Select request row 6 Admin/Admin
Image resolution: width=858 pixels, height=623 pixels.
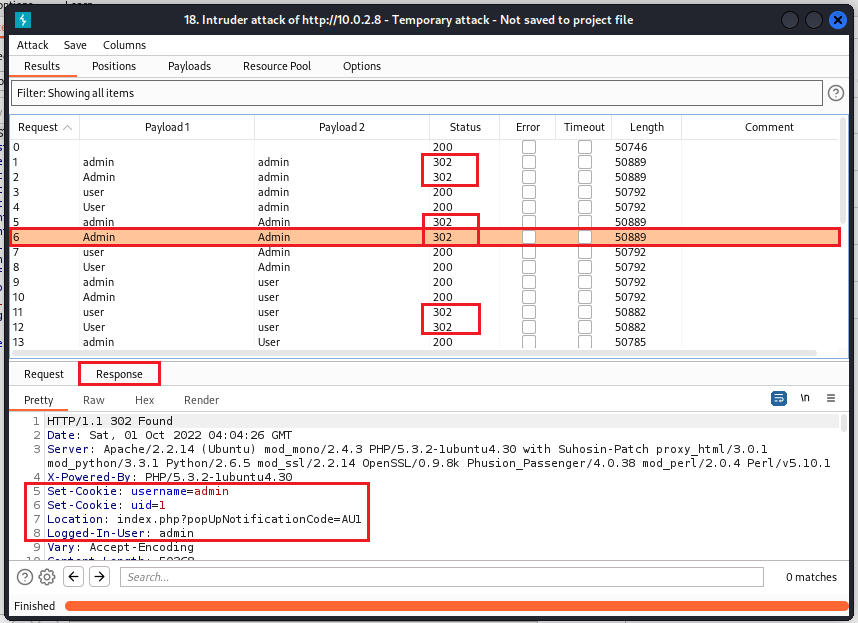click(424, 237)
